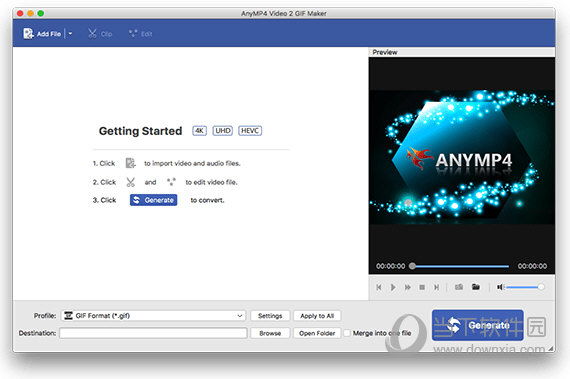Click the scissors icon in step 2
The height and width of the screenshot is (379, 570).
131,182
